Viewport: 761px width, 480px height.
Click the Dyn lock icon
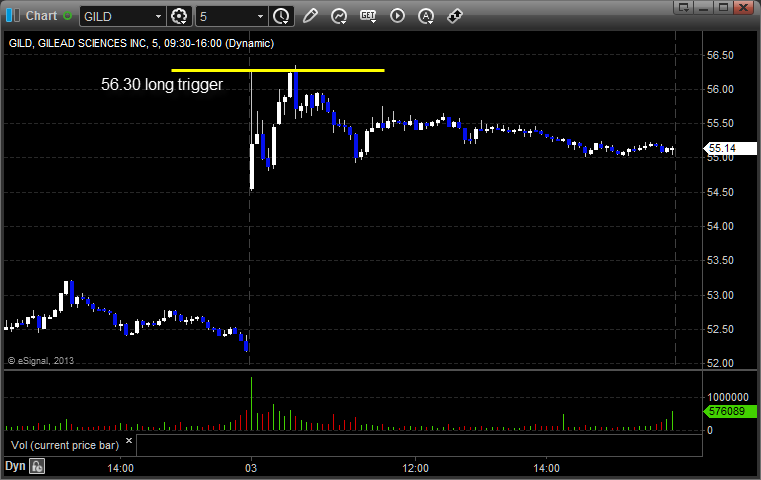(x=37, y=466)
